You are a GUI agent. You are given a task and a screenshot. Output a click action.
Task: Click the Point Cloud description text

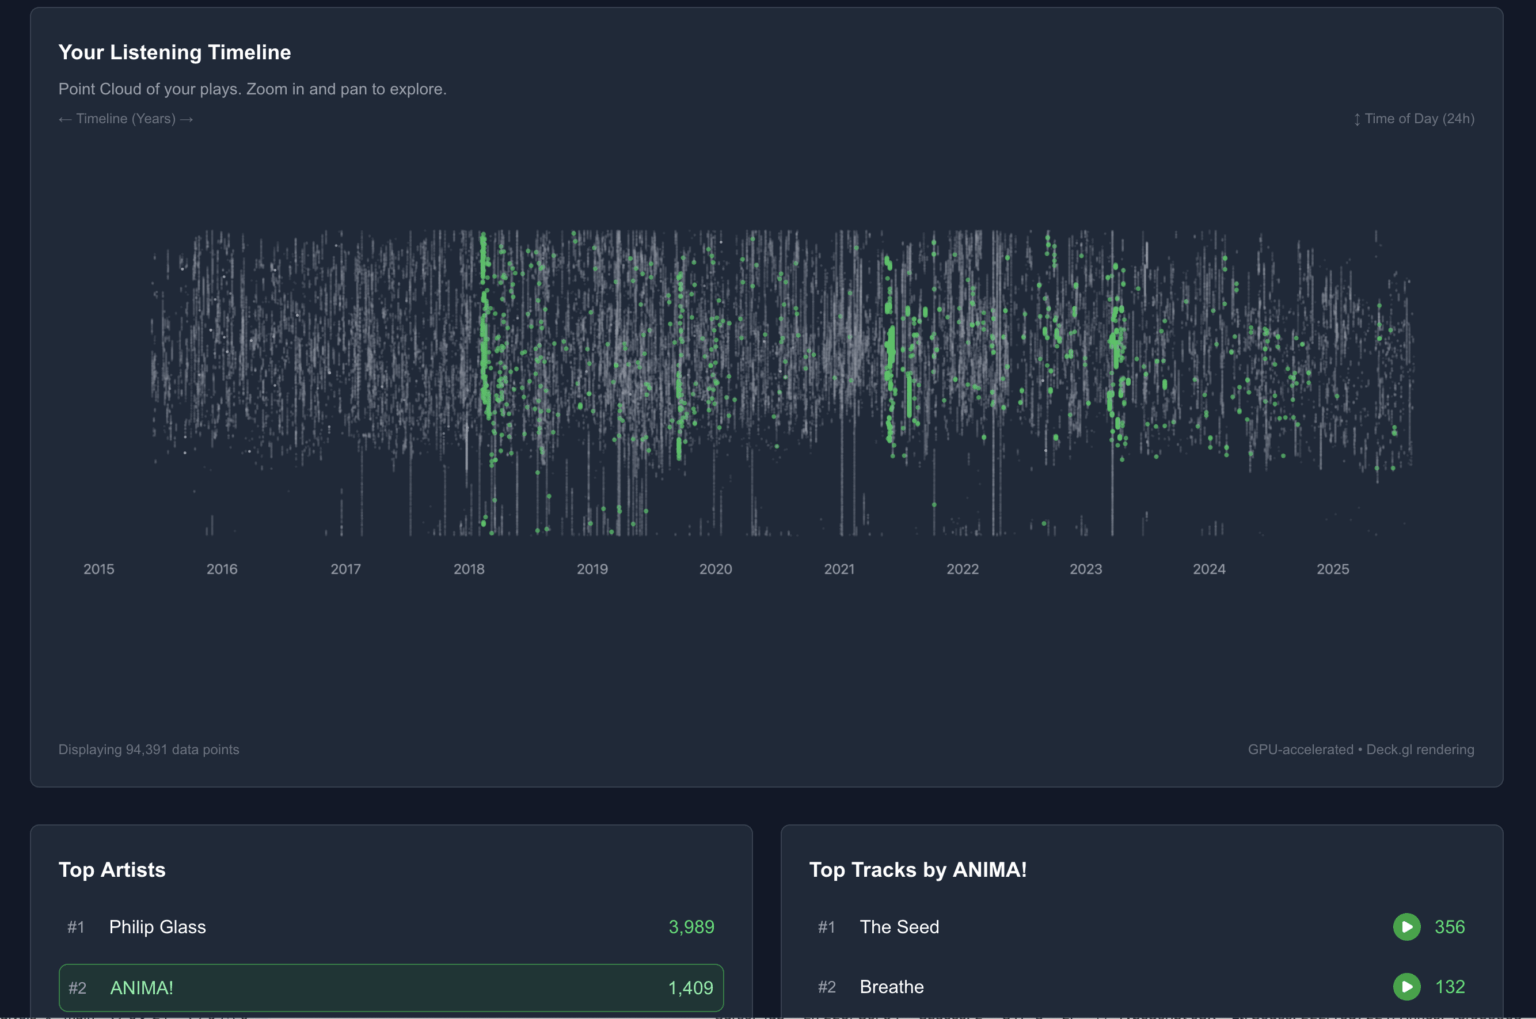[252, 89]
